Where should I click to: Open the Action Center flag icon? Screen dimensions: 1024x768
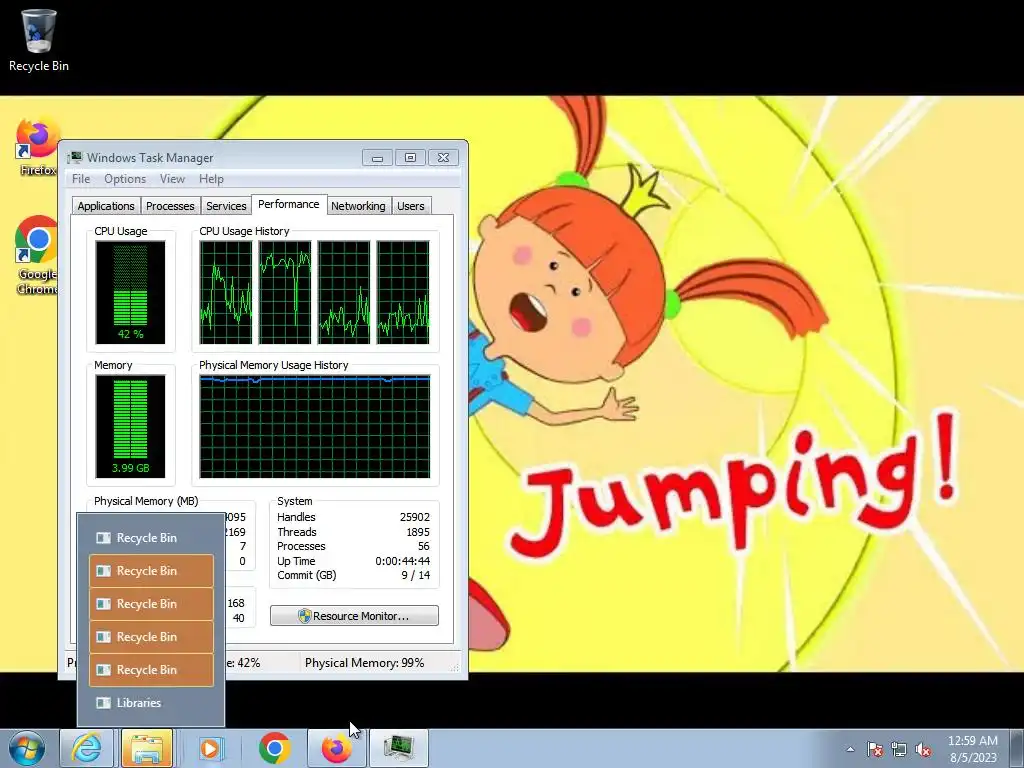[x=875, y=749]
